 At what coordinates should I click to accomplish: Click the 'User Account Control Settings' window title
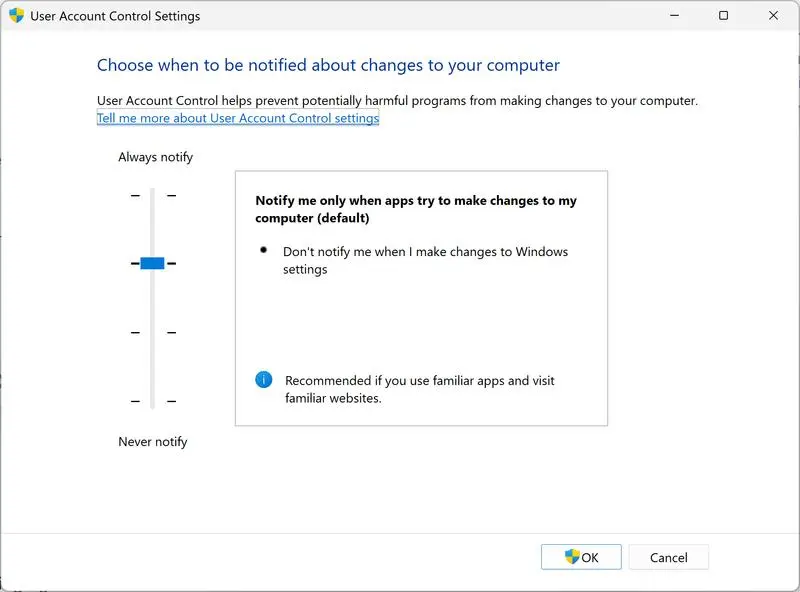tap(115, 16)
